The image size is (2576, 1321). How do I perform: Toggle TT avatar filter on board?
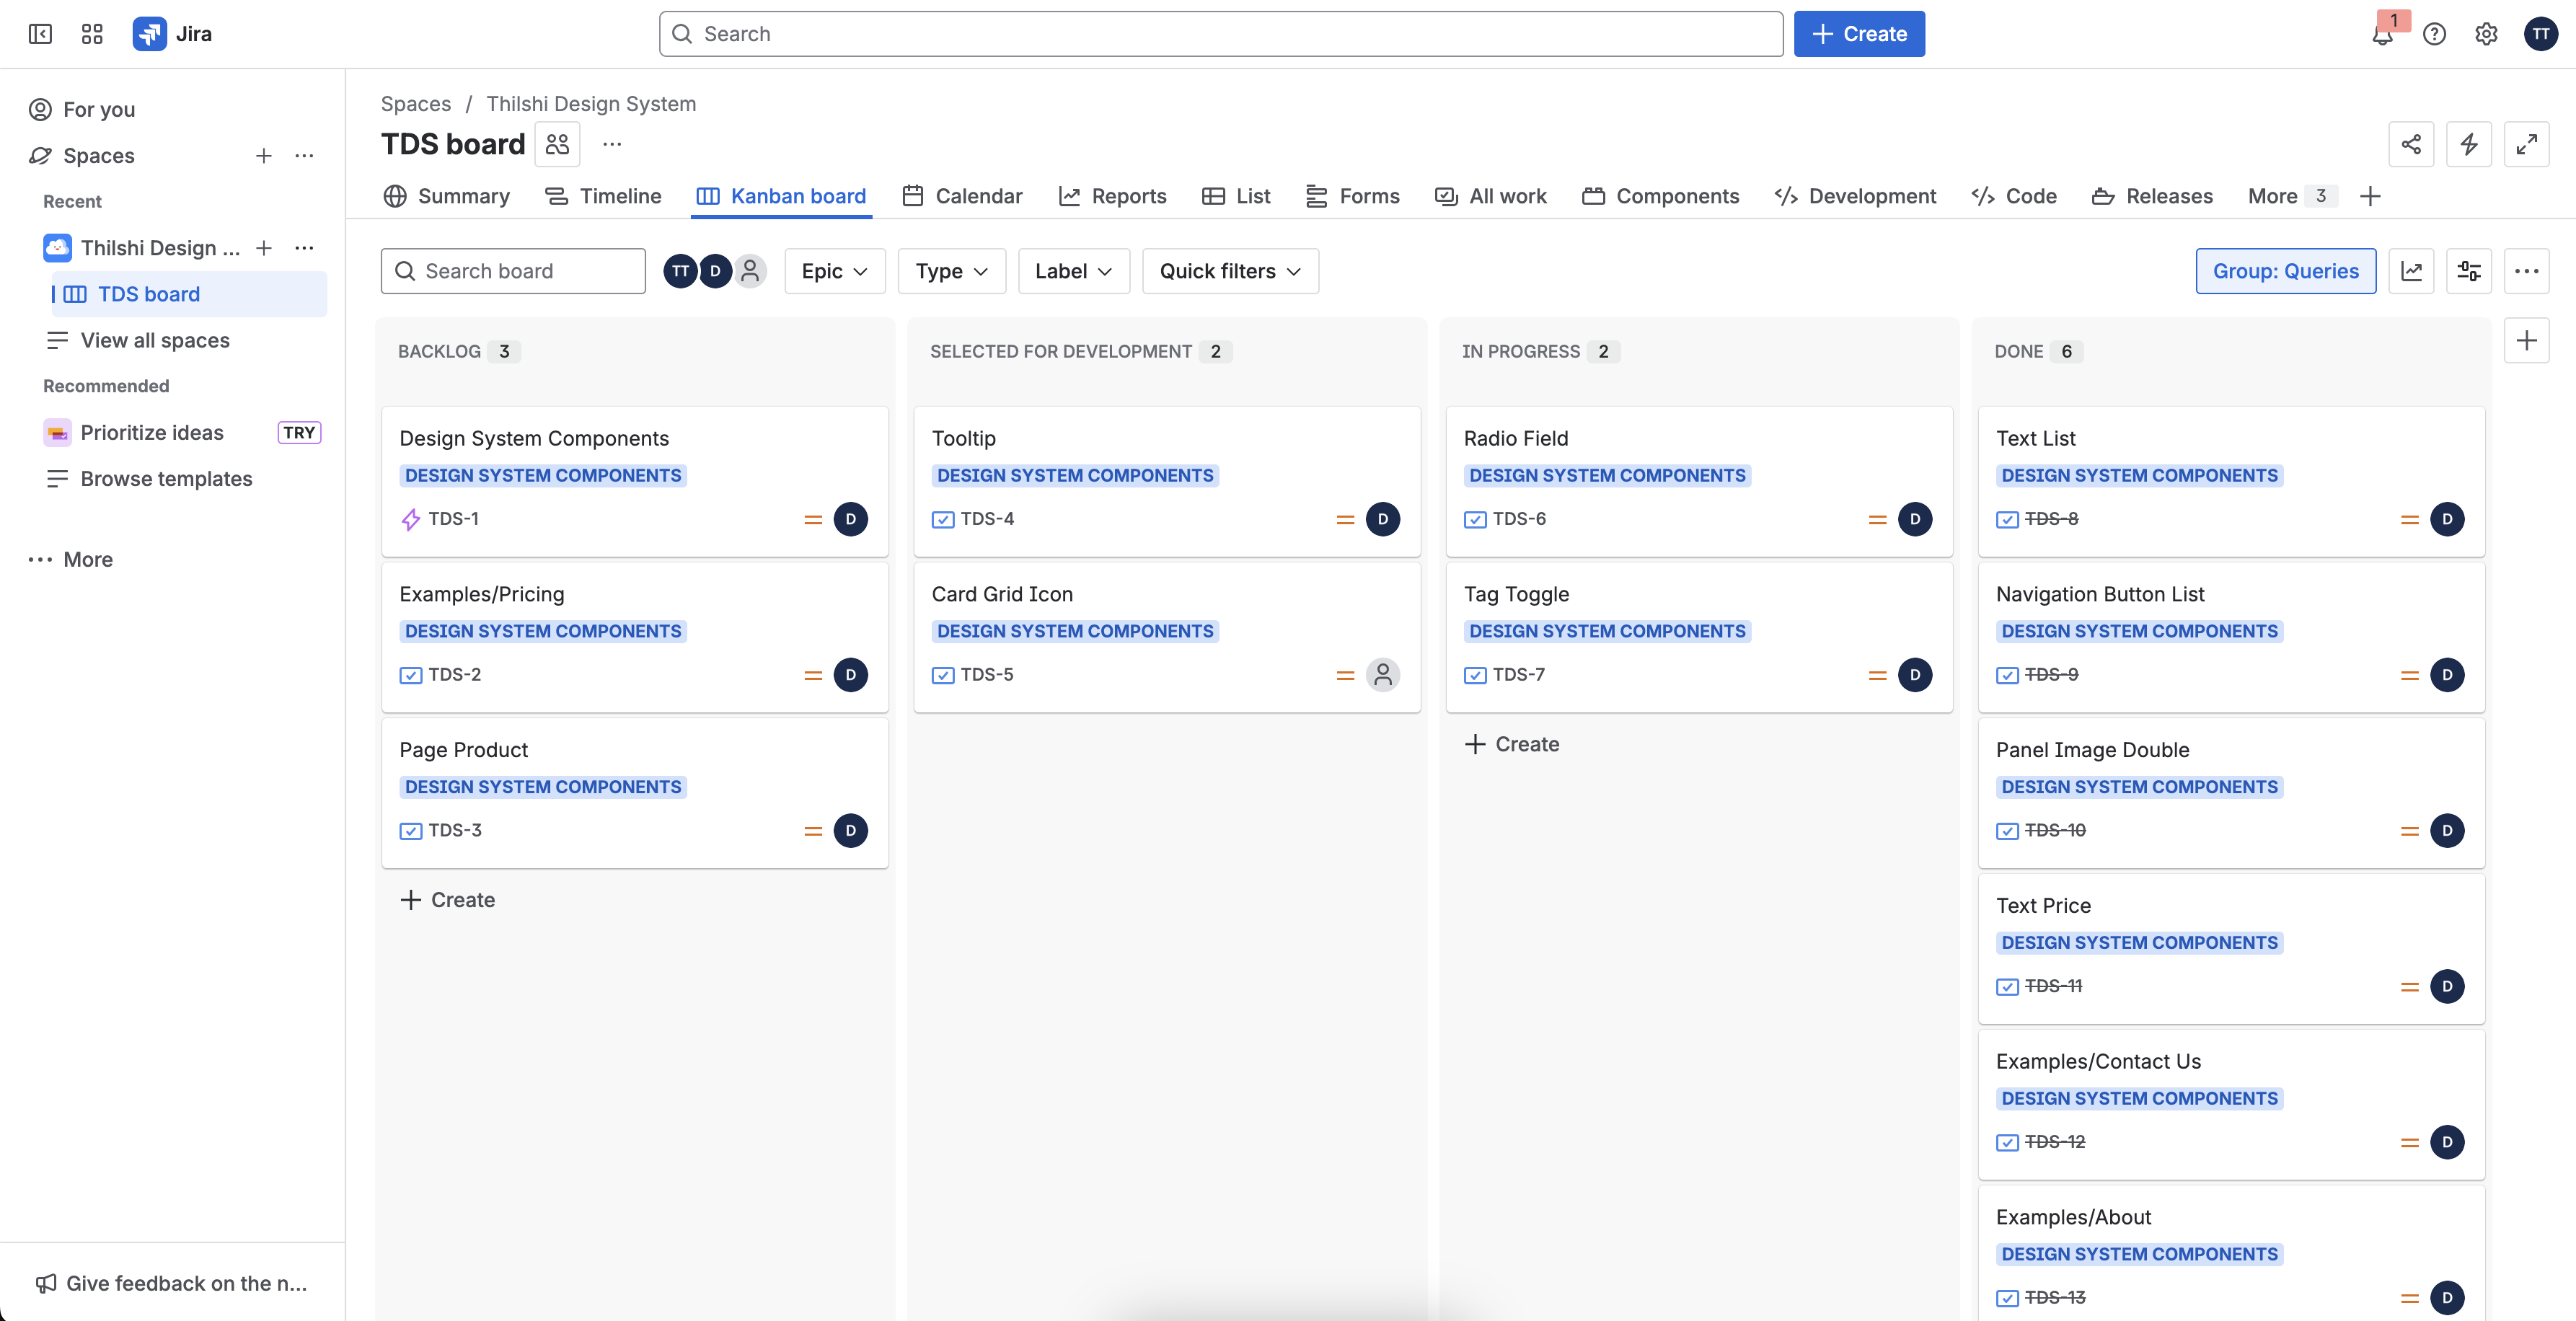point(680,272)
